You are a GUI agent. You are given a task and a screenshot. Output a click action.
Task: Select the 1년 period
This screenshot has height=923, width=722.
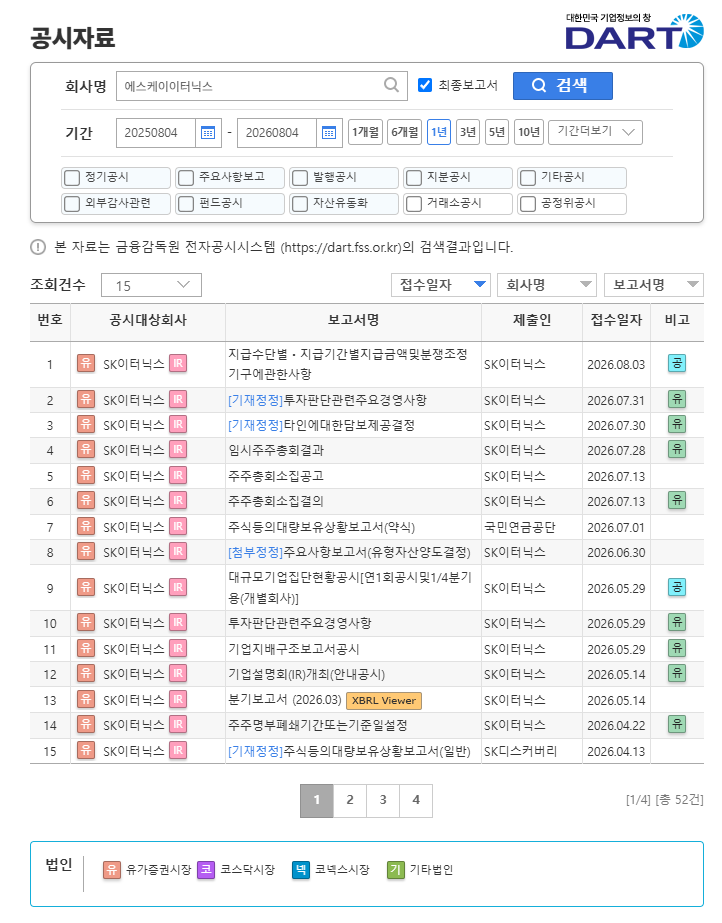click(439, 132)
